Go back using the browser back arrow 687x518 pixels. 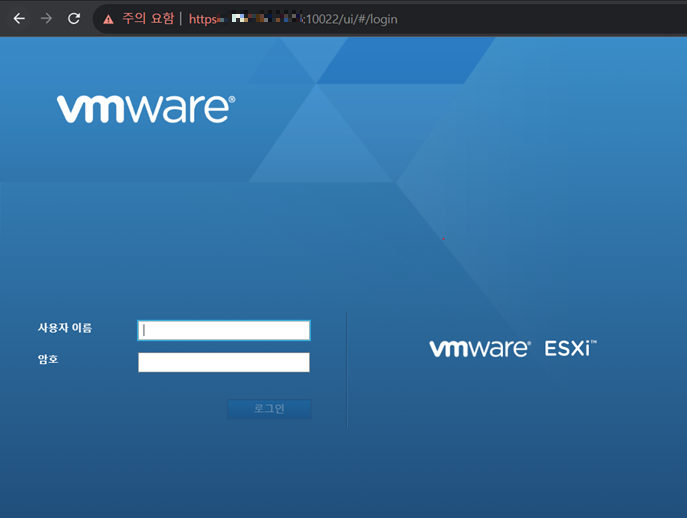click(19, 18)
